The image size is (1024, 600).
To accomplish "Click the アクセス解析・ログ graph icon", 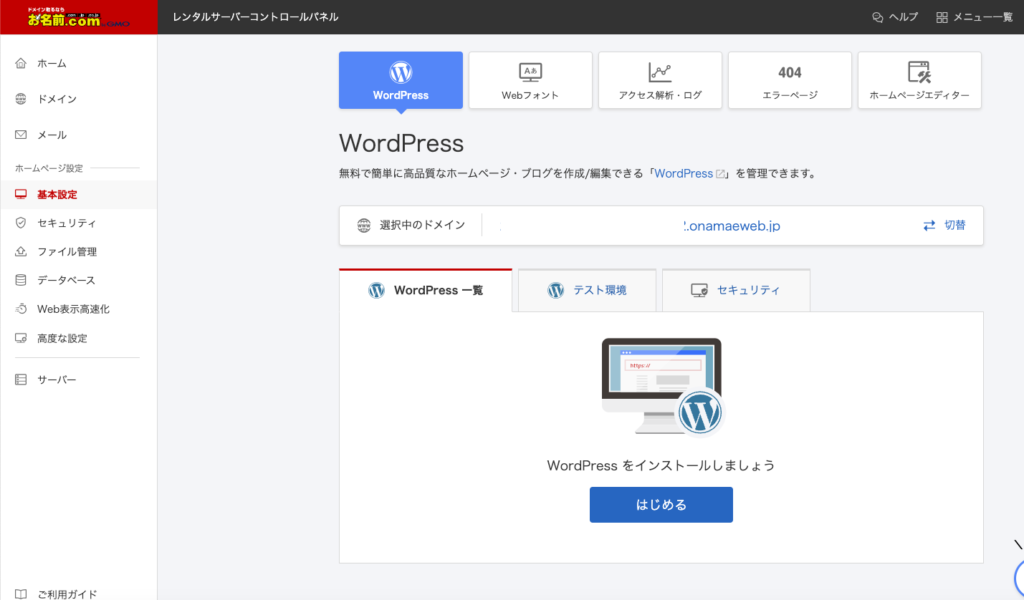I will (x=660, y=72).
